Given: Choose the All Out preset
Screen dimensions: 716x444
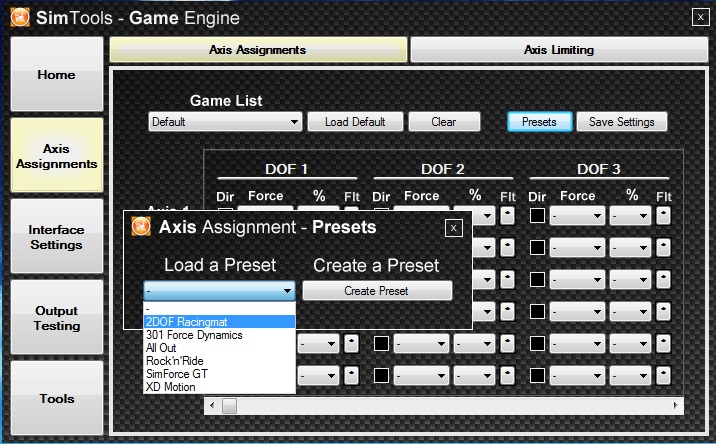Looking at the screenshot, I should [219, 348].
